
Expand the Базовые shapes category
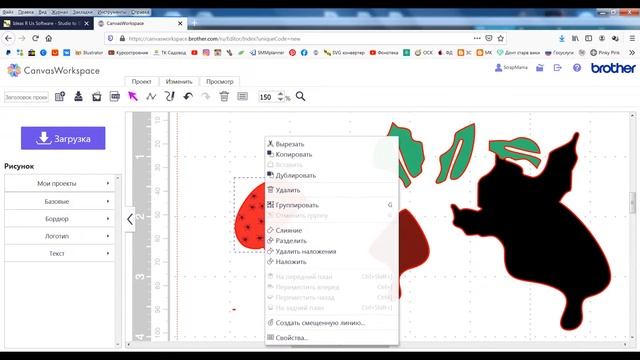pos(60,201)
